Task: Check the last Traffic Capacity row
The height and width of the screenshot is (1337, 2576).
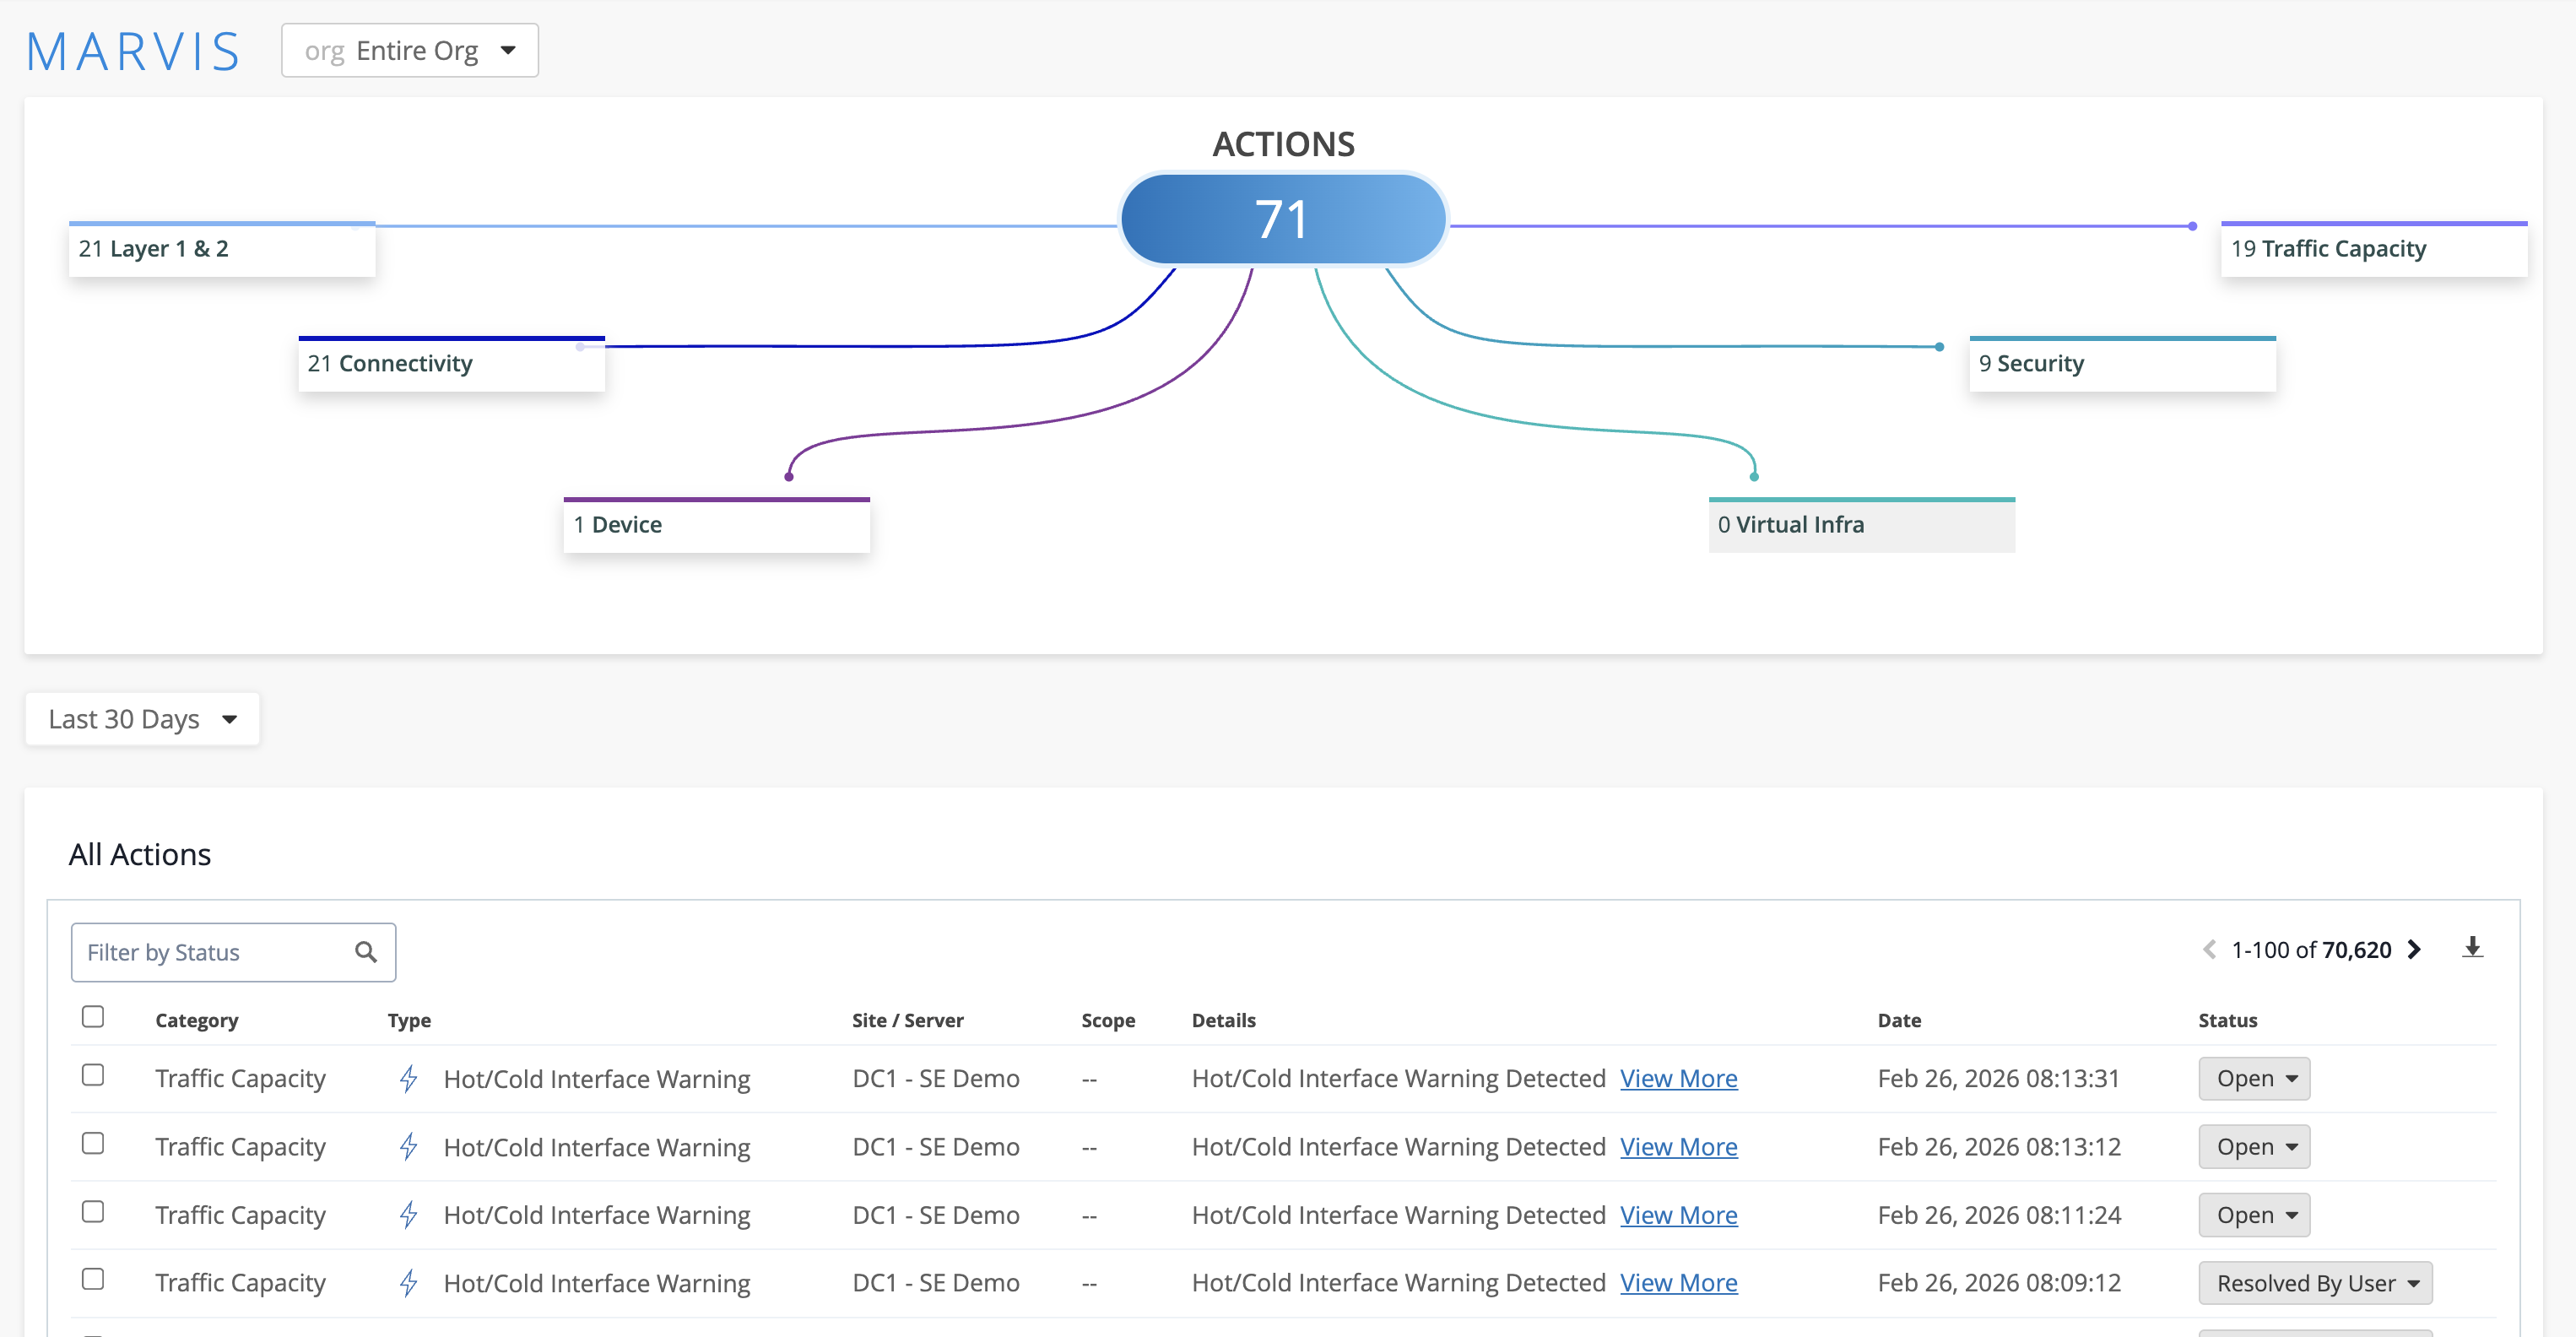Action: pyautogui.click(x=93, y=1279)
